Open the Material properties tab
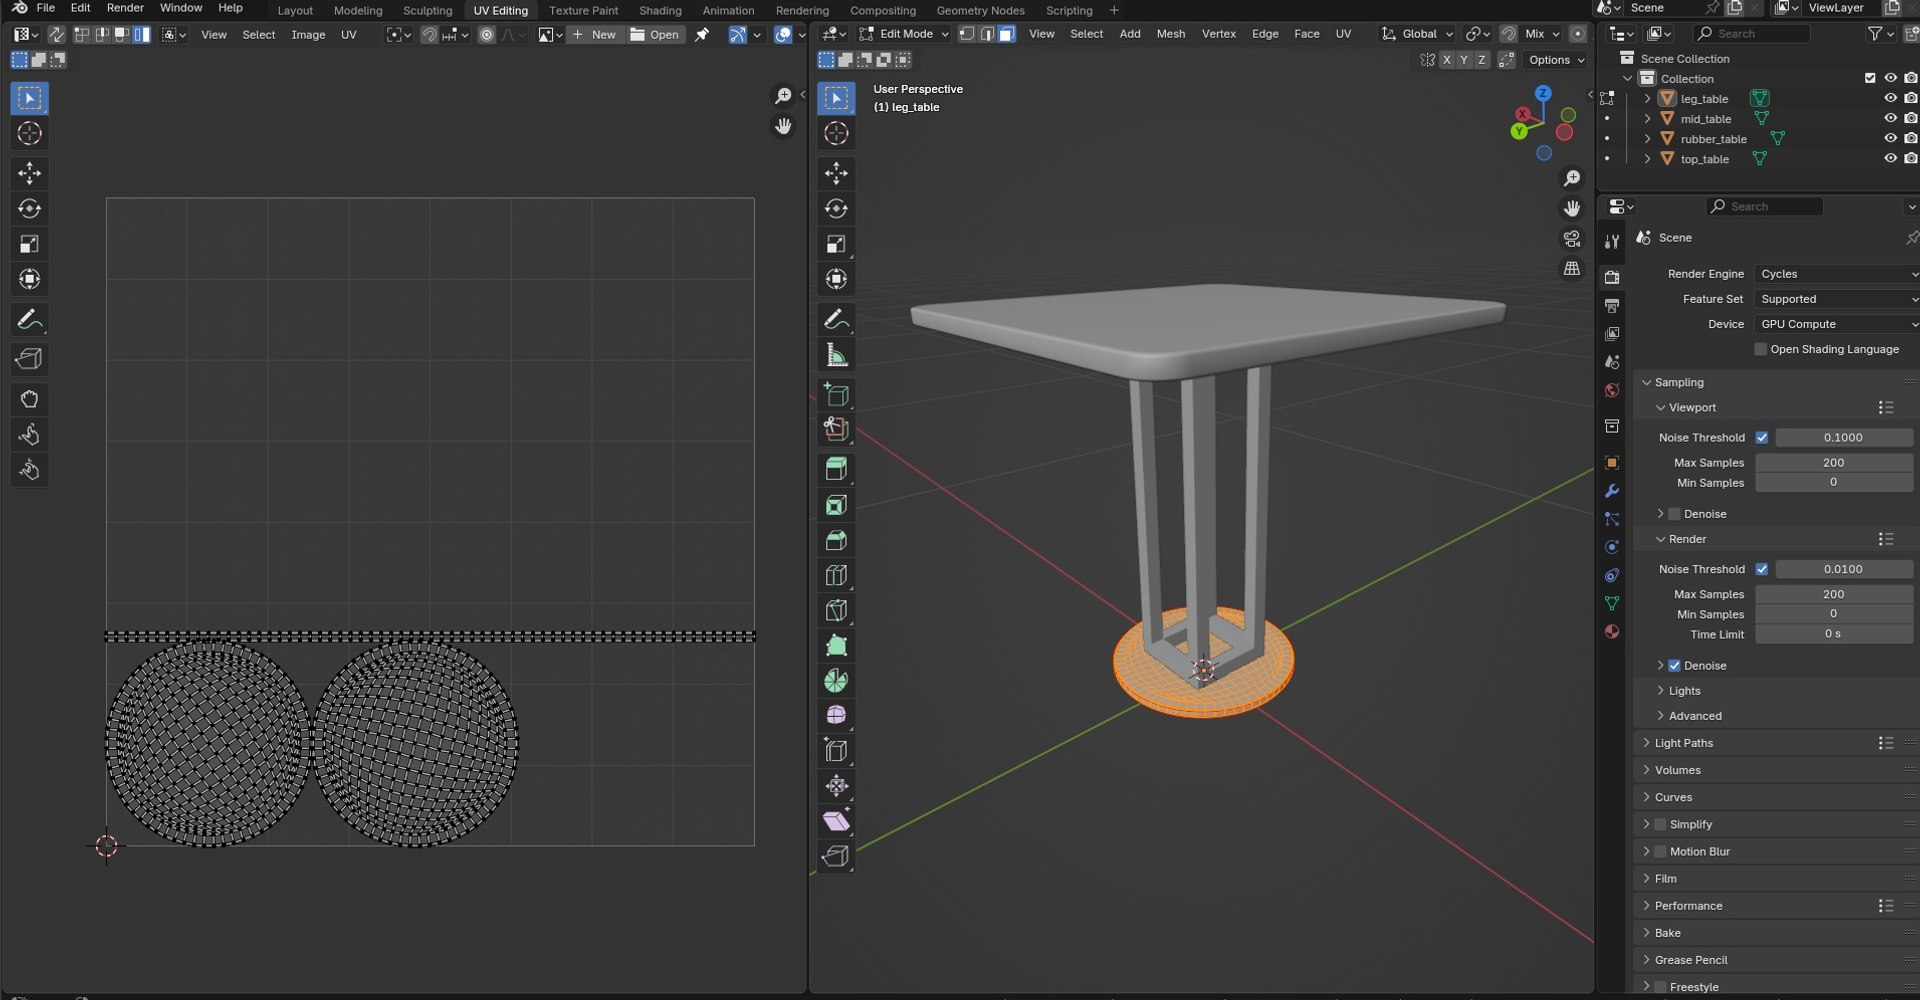Image resolution: width=1920 pixels, height=1000 pixels. pos(1612,631)
